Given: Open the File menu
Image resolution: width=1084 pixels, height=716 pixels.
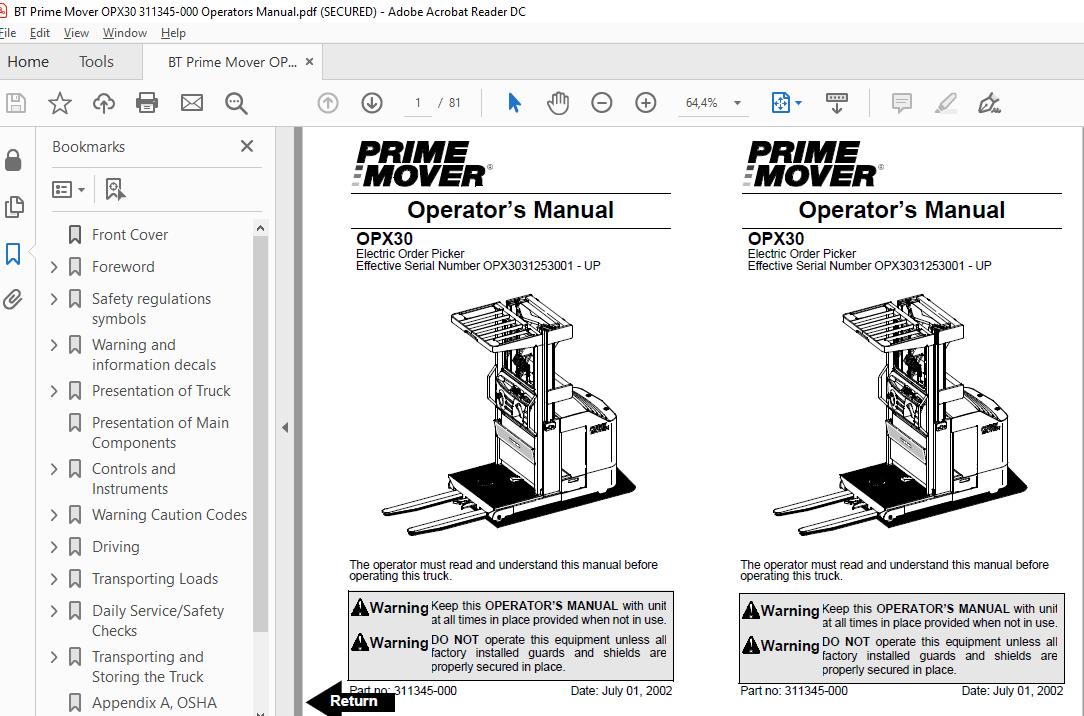Looking at the screenshot, I should tap(8, 32).
